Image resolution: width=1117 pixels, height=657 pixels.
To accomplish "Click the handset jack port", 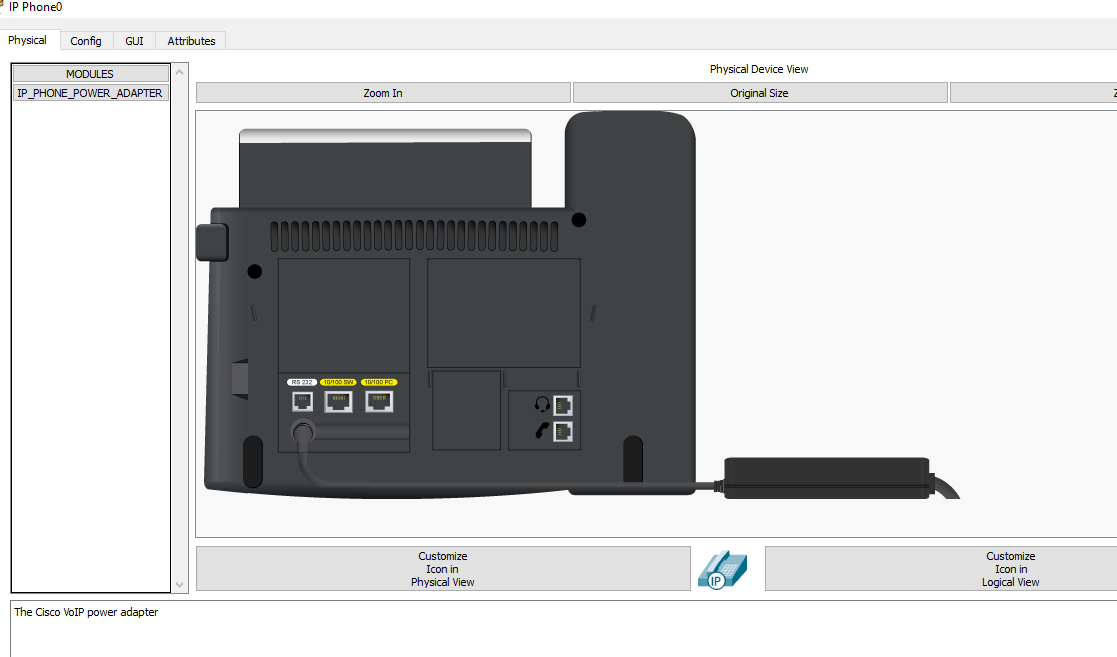I will [563, 431].
